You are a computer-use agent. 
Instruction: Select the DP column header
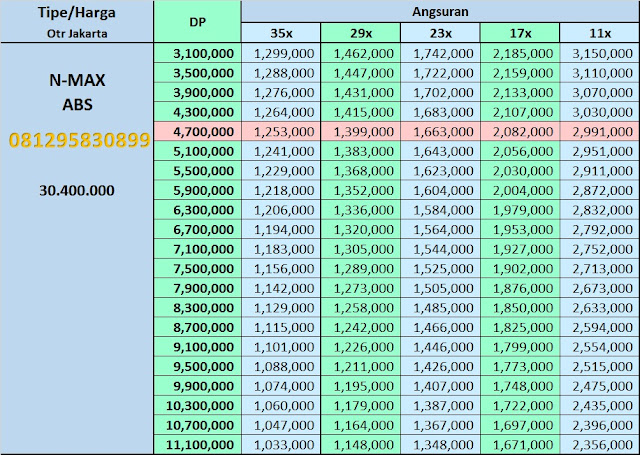point(198,22)
